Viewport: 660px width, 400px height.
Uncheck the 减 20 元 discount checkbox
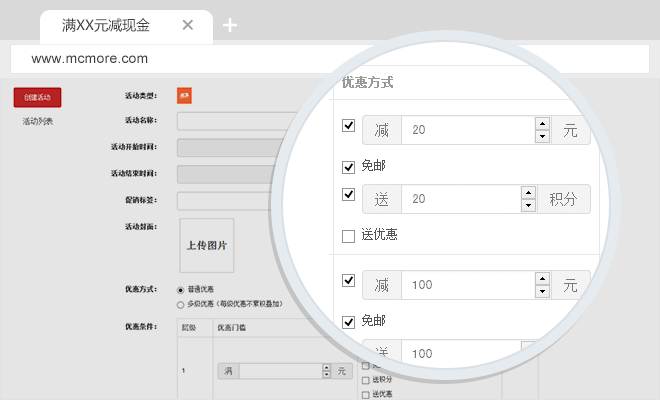(348, 126)
